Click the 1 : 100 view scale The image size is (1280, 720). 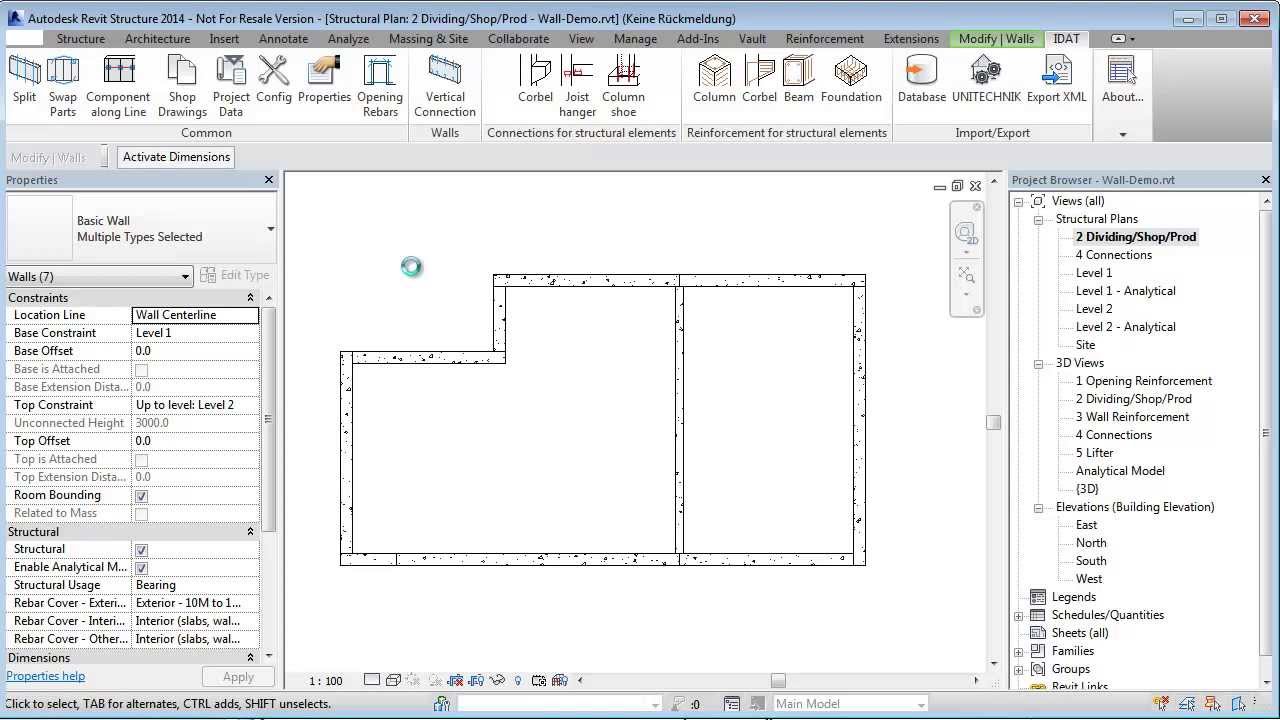pos(326,681)
